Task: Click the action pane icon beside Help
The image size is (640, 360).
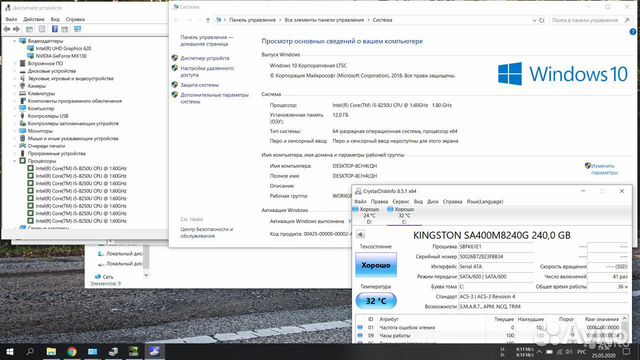Action: 64,29
